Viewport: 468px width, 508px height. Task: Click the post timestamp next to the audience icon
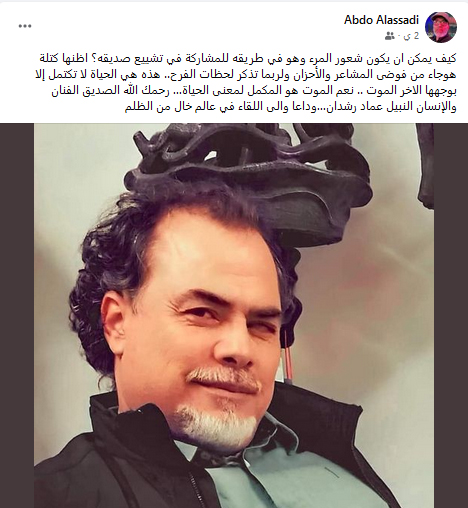point(412,36)
